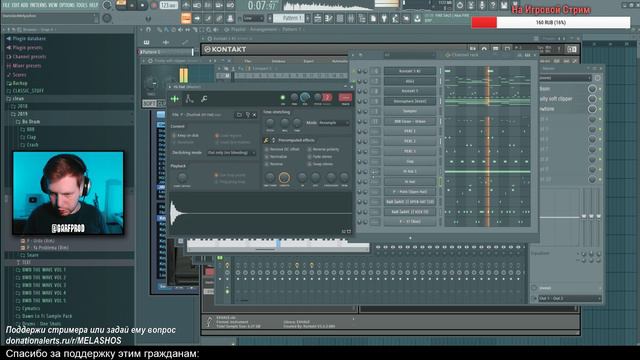Viewport: 640px width, 360px height.
Task: Open the FILE menu
Action: click(x=7, y=5)
